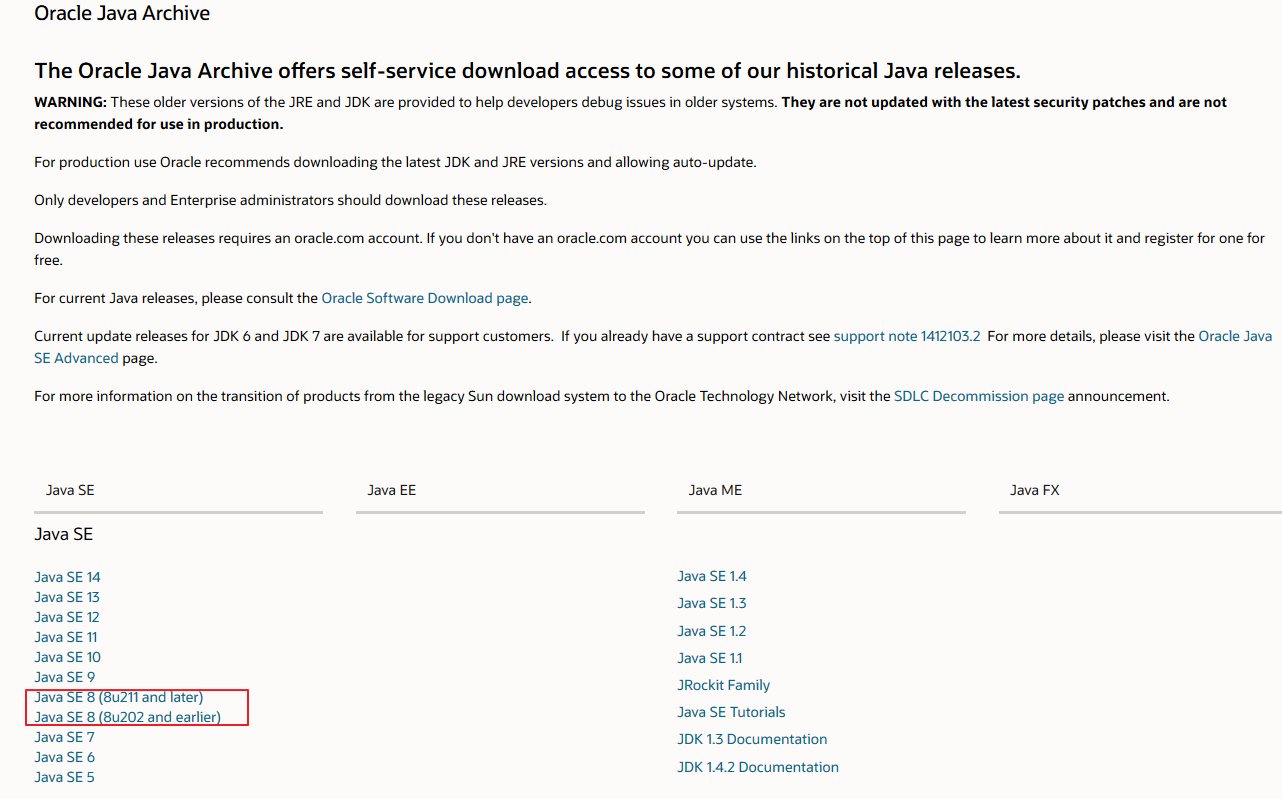The width and height of the screenshot is (1282, 799).
Task: Open the Java SE 13 archive link
Action: (x=67, y=597)
